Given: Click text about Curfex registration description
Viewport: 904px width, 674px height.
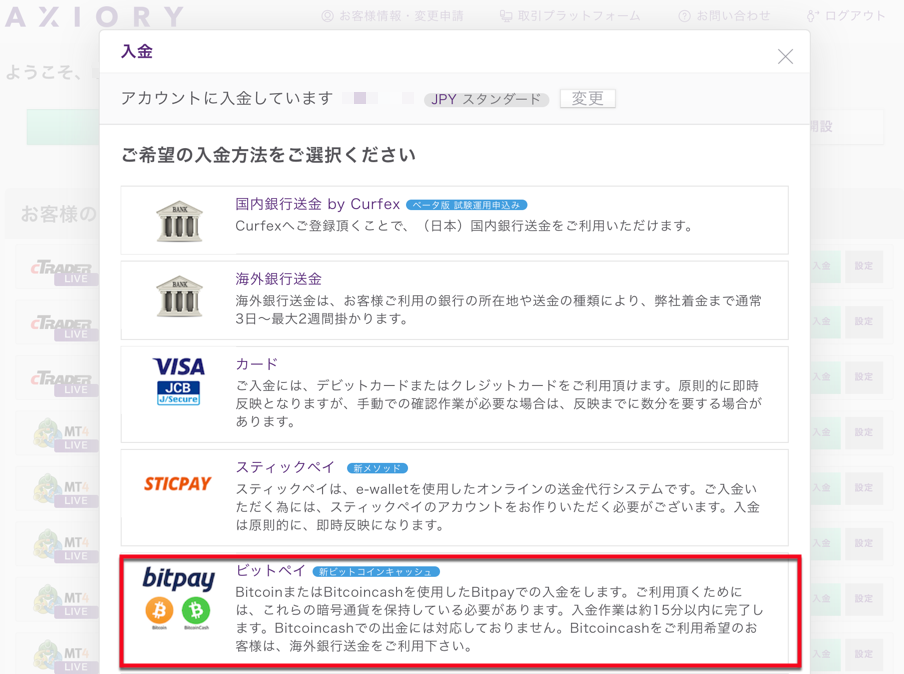Looking at the screenshot, I should pos(465,226).
